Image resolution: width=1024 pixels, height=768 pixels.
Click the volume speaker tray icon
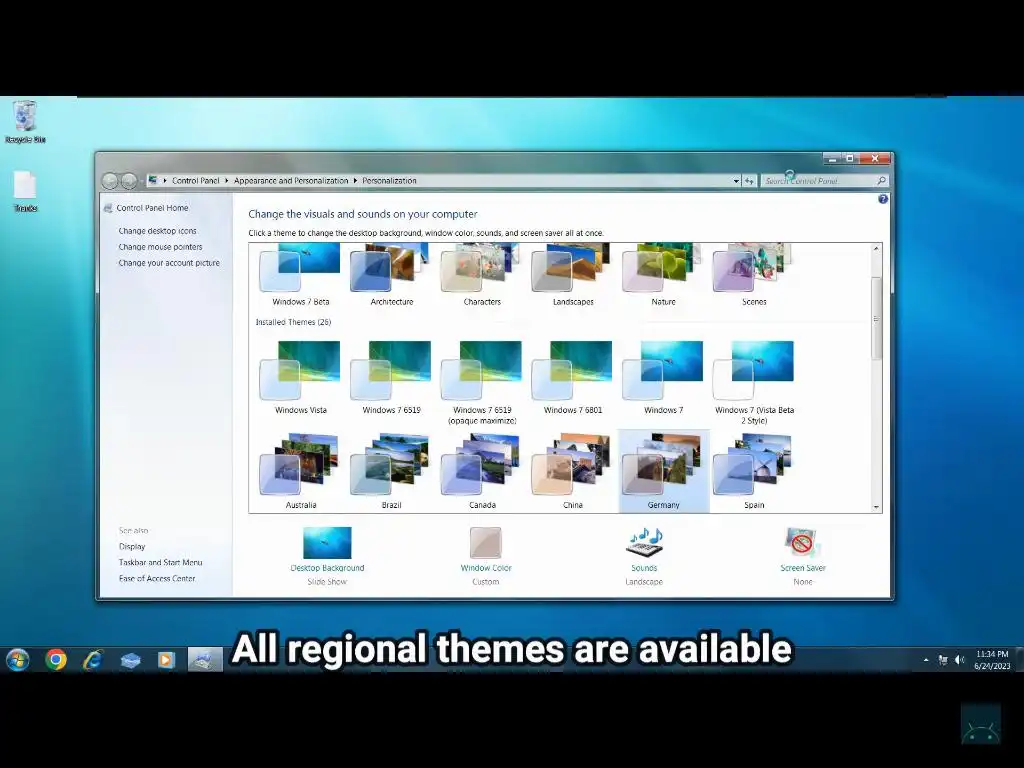coord(959,660)
